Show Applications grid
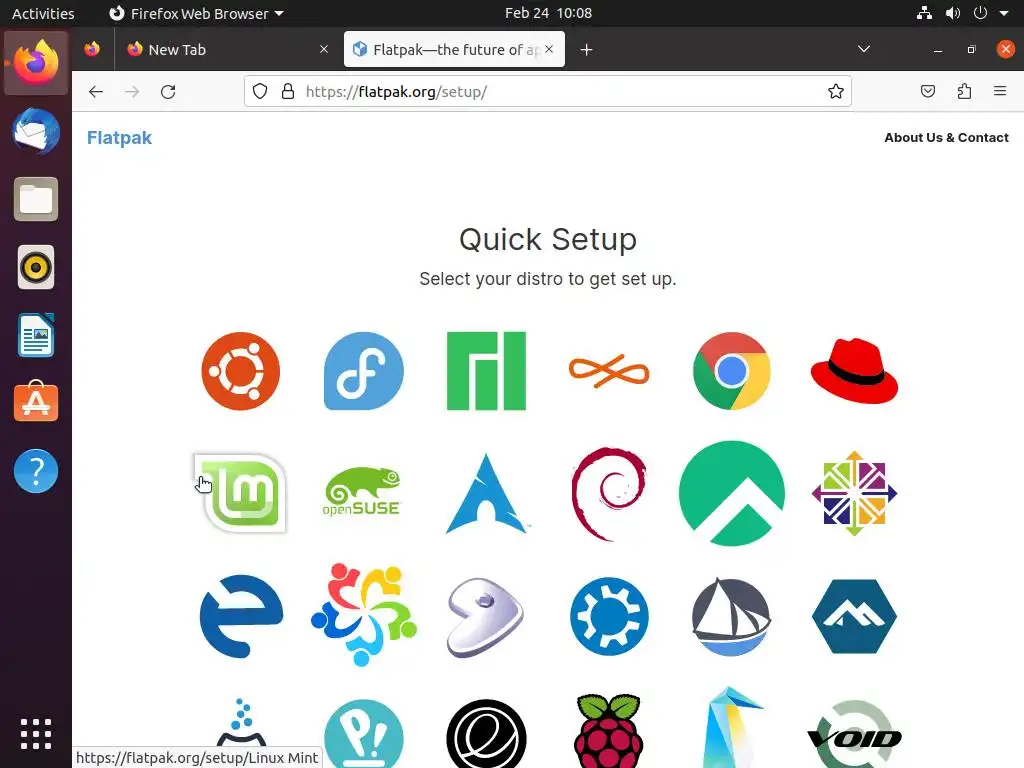 36,734
